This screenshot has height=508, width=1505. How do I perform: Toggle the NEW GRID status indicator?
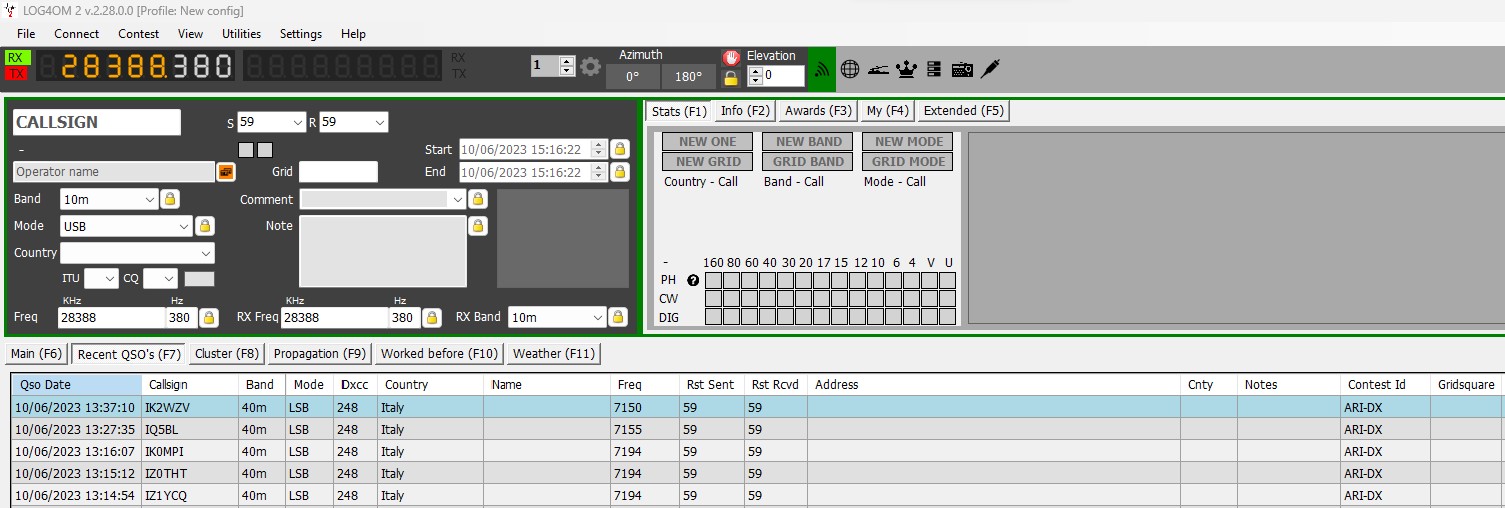tap(707, 162)
